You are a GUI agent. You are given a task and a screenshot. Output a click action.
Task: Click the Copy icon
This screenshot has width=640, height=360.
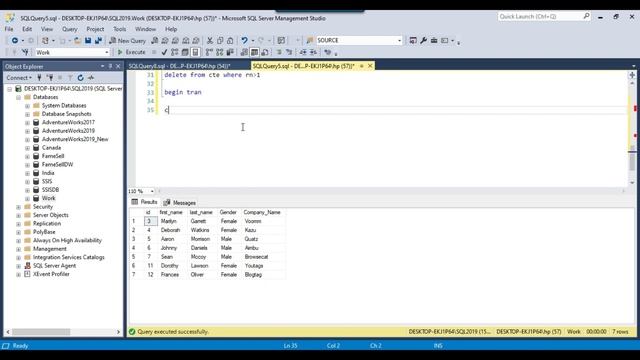point(220,40)
